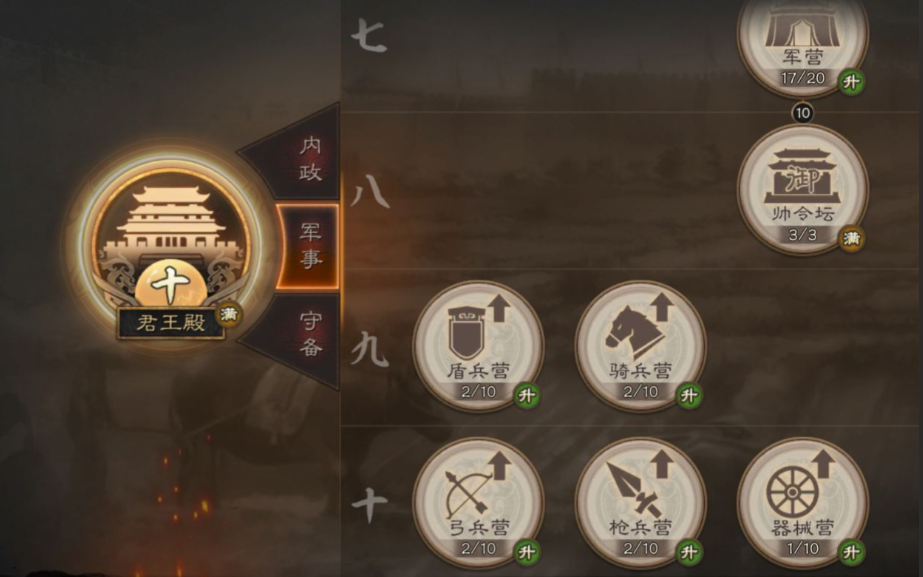Image resolution: width=923 pixels, height=577 pixels.
Task: Click the 君王殿 palace emblem
Action: click(x=171, y=247)
